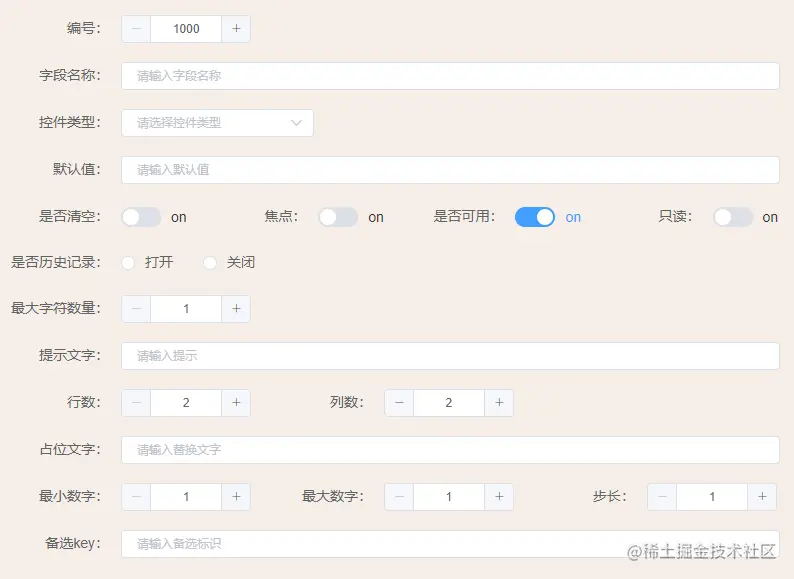Image resolution: width=794 pixels, height=579 pixels.
Task: Focus the 字段名称 input field
Action: pyautogui.click(x=450, y=76)
